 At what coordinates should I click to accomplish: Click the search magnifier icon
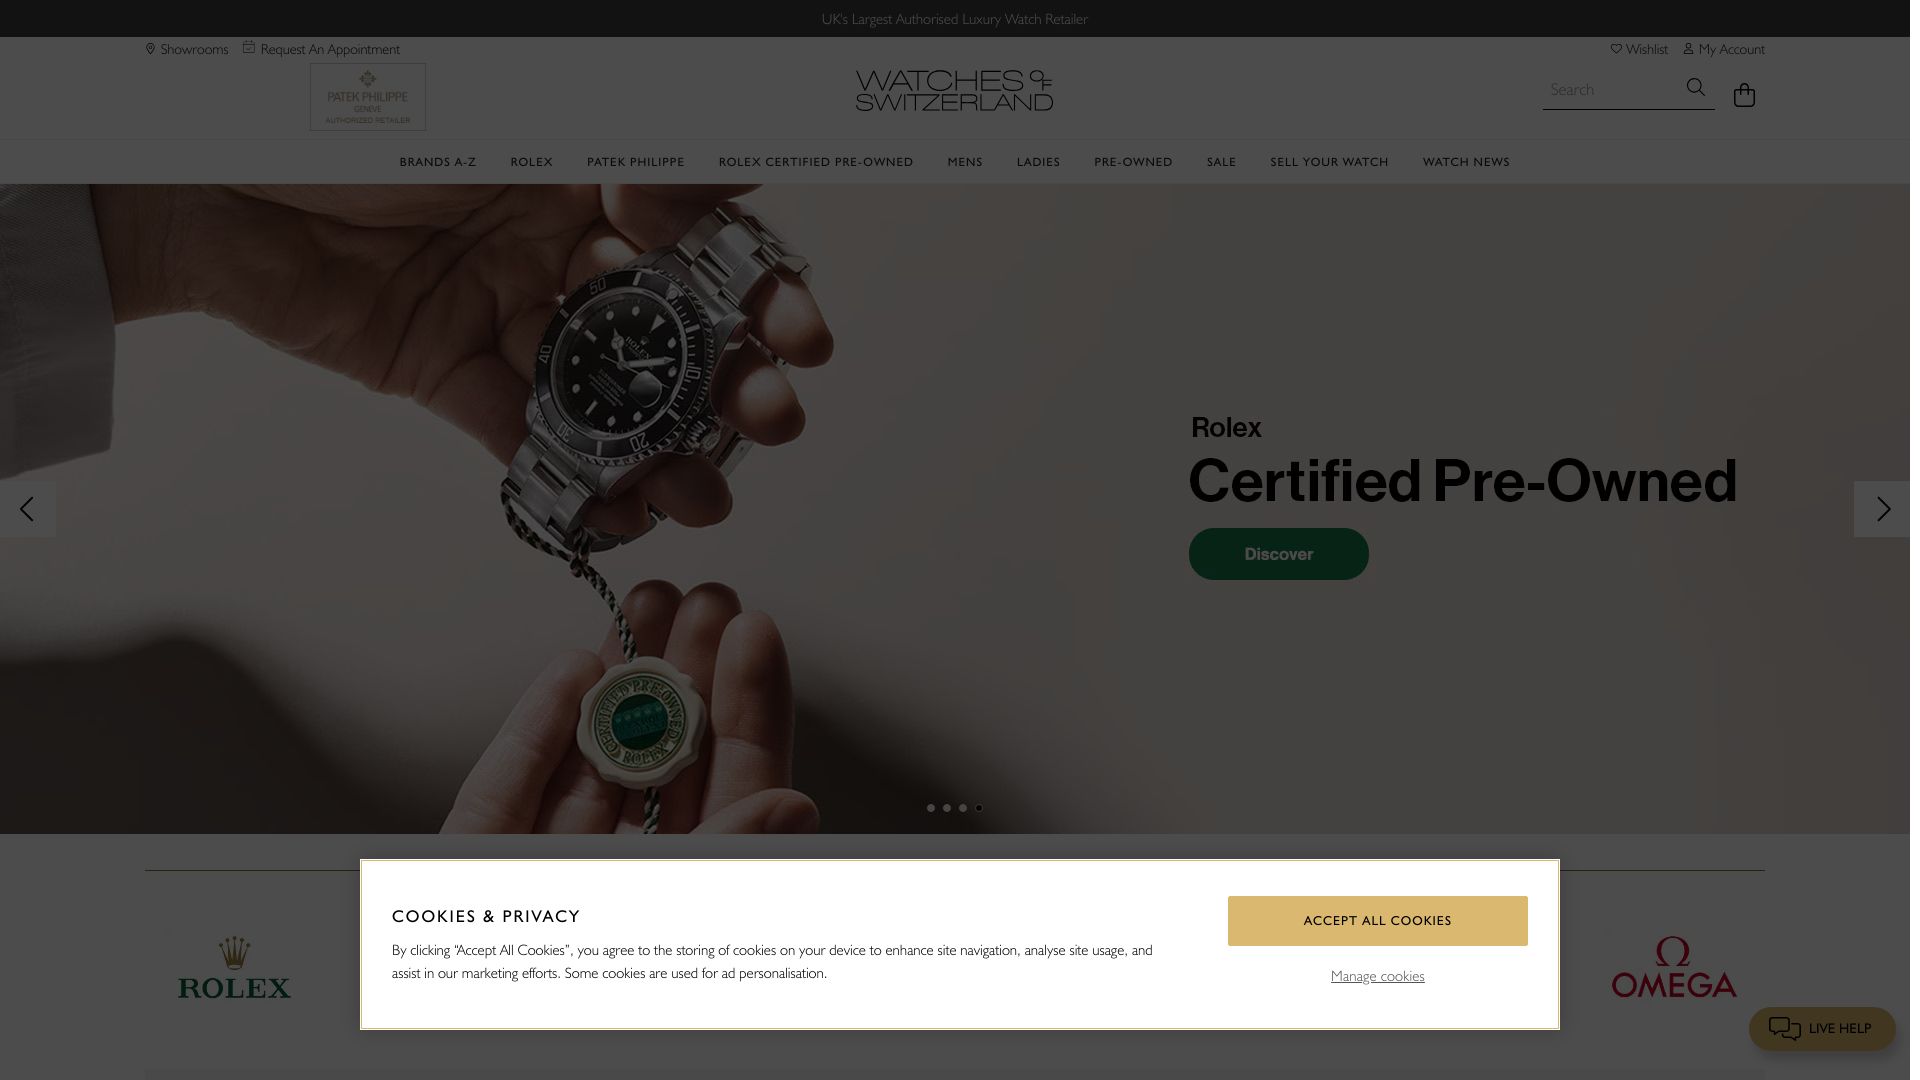pos(1695,88)
